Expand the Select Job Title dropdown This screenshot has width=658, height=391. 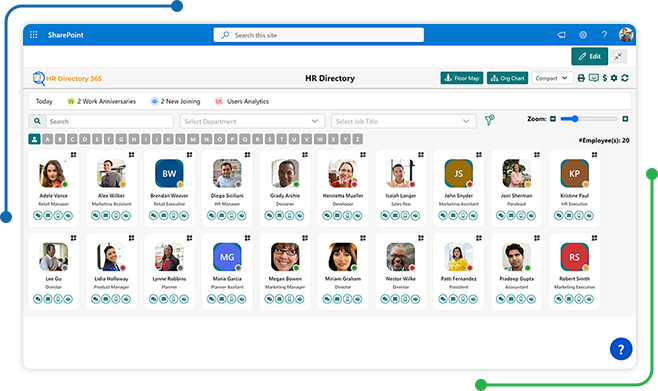pyautogui.click(x=404, y=121)
